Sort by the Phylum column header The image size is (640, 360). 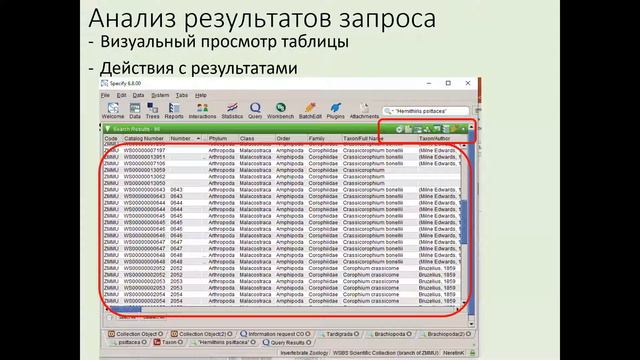pyautogui.click(x=222, y=139)
